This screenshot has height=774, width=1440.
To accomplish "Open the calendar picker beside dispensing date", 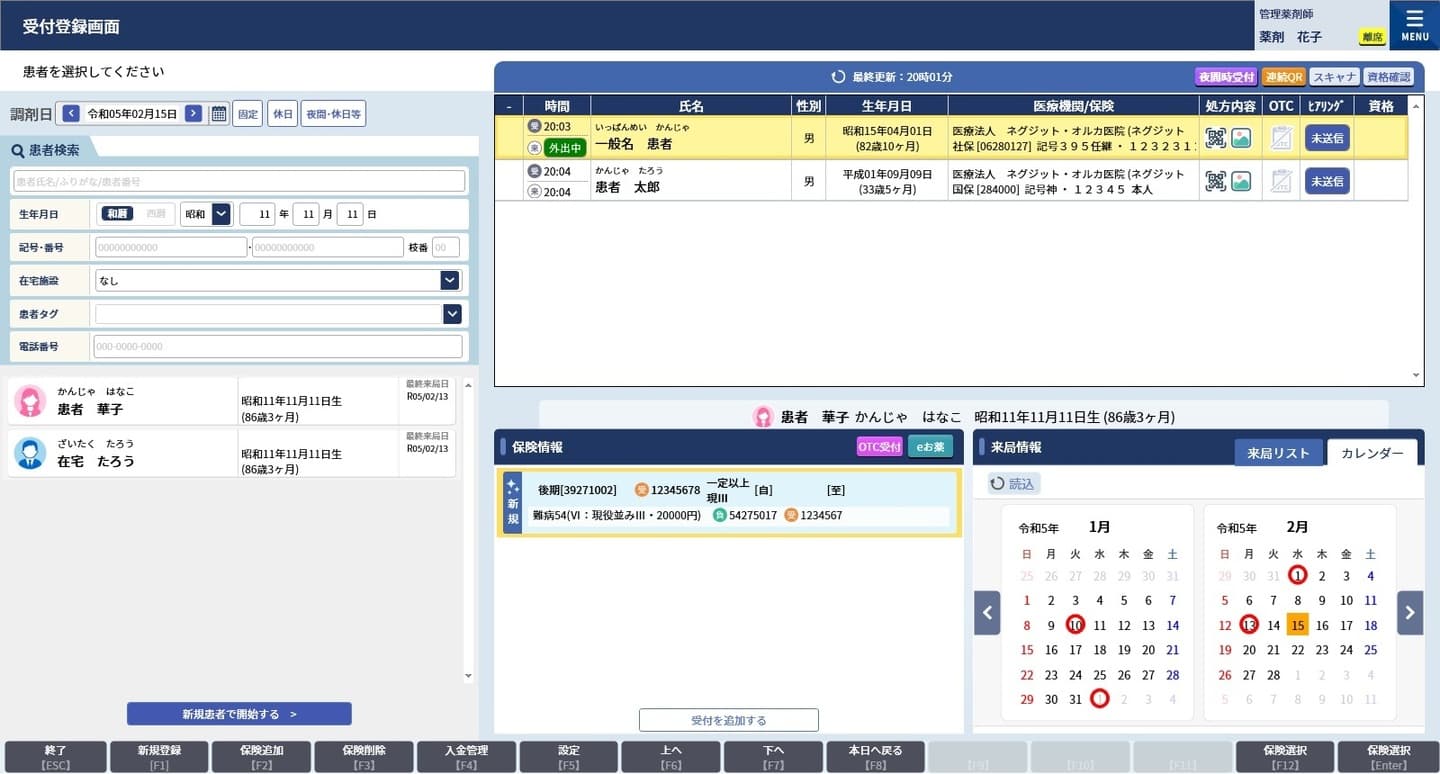I will click(x=219, y=114).
